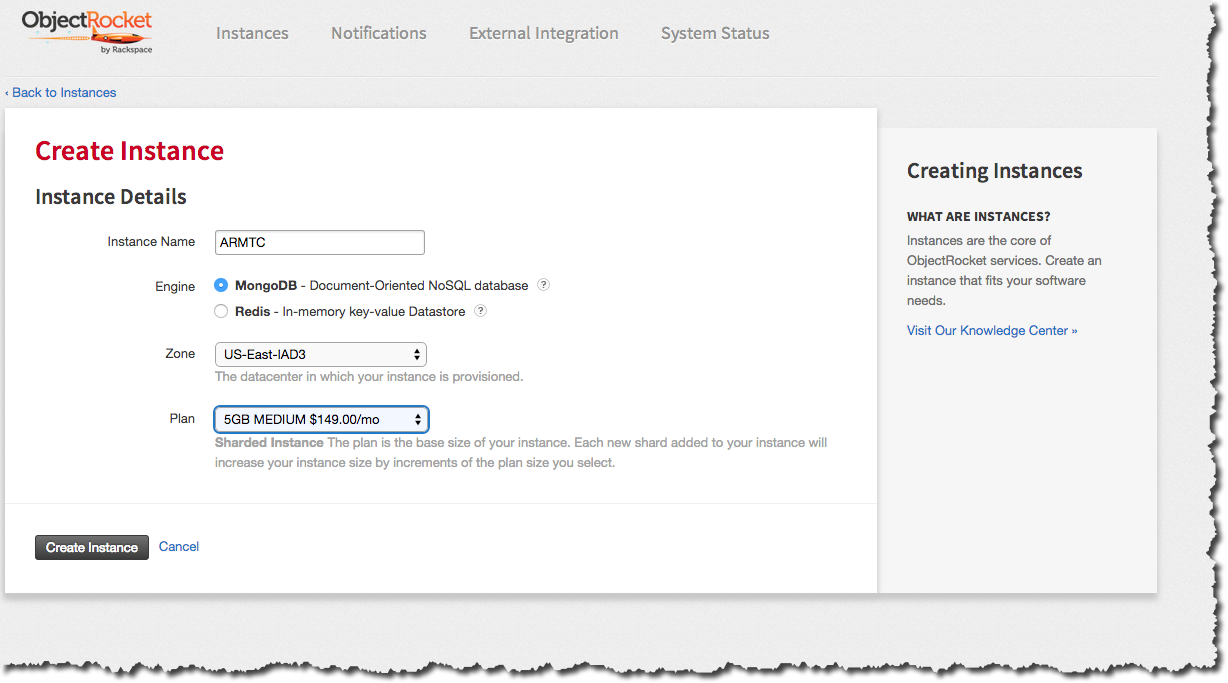Click the ObjectRocket rocket logo
The height and width of the screenshot is (683, 1228).
tap(88, 32)
